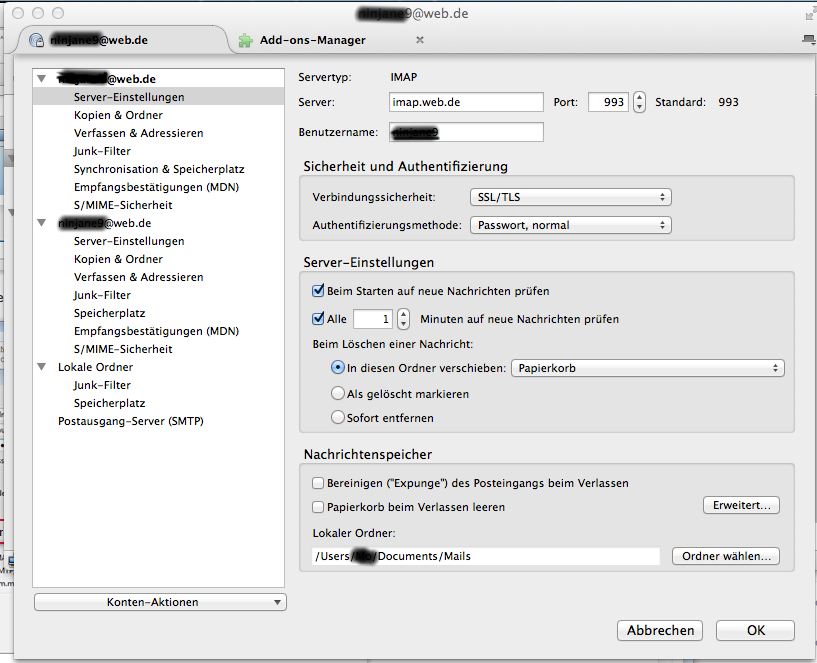Select Postausgang-Server (SMTP) in sidebar
This screenshot has height=663, width=817.
(x=130, y=421)
